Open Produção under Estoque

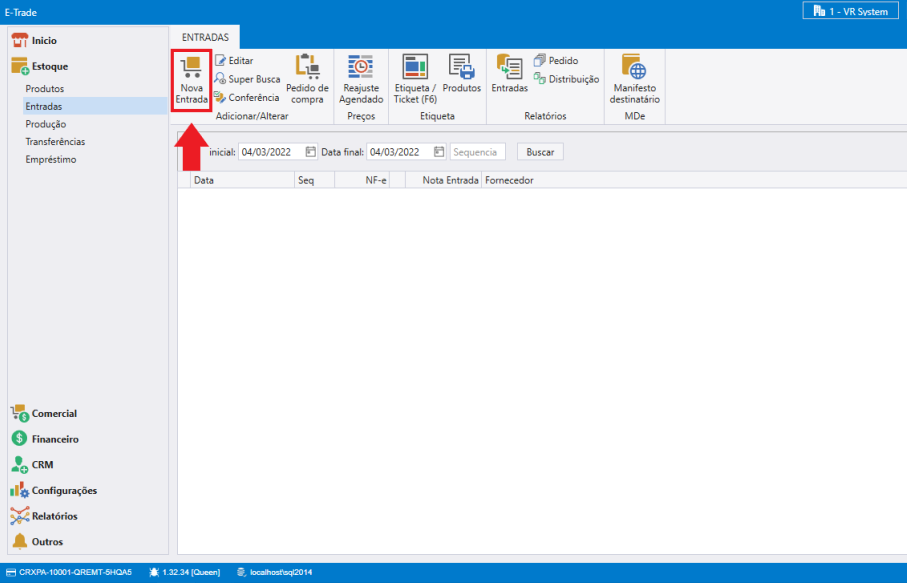(46, 124)
